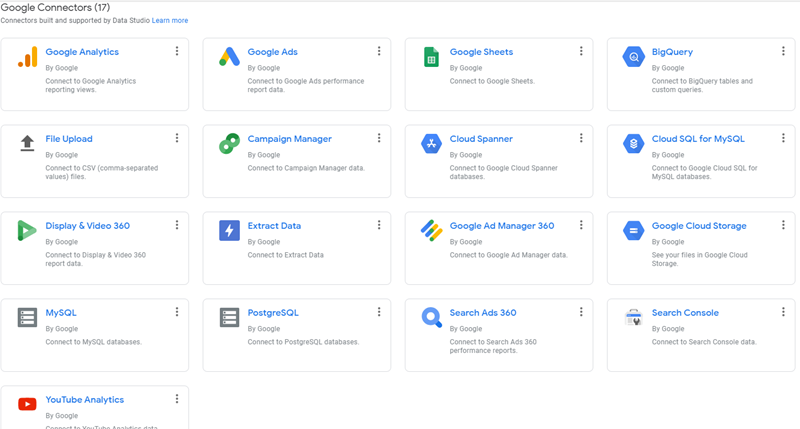Select the Google Ad Manager 360 title
Screen dimensions: 800x429
(x=502, y=226)
